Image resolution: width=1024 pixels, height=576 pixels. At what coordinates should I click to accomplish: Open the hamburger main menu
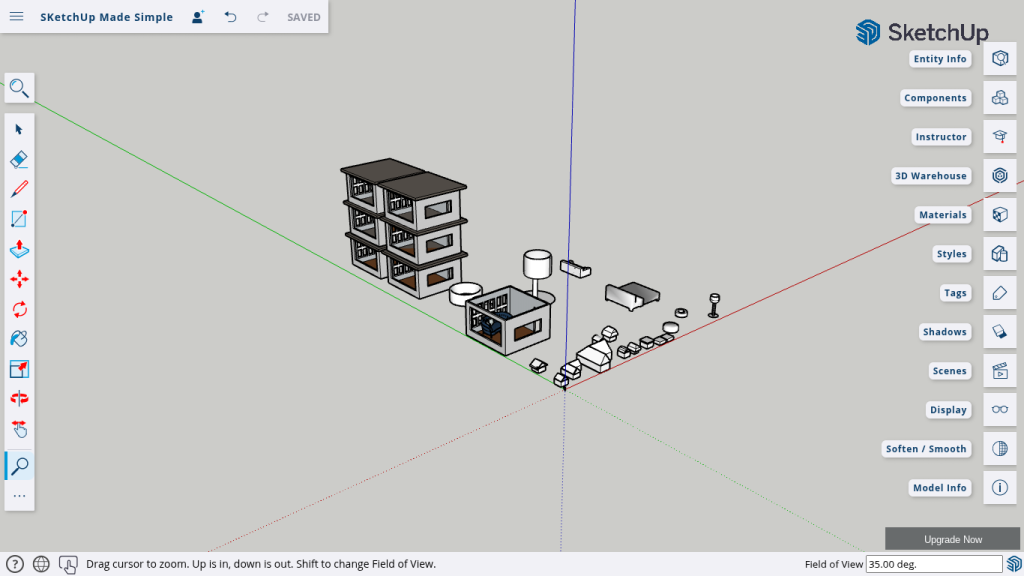(17, 17)
